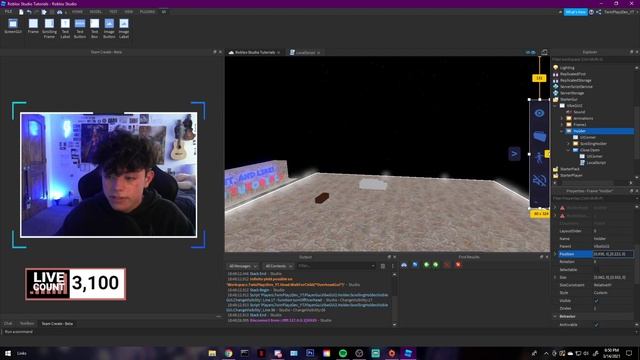The width and height of the screenshot is (640, 360).
Task: Insert an Image Button element
Action: [109, 29]
